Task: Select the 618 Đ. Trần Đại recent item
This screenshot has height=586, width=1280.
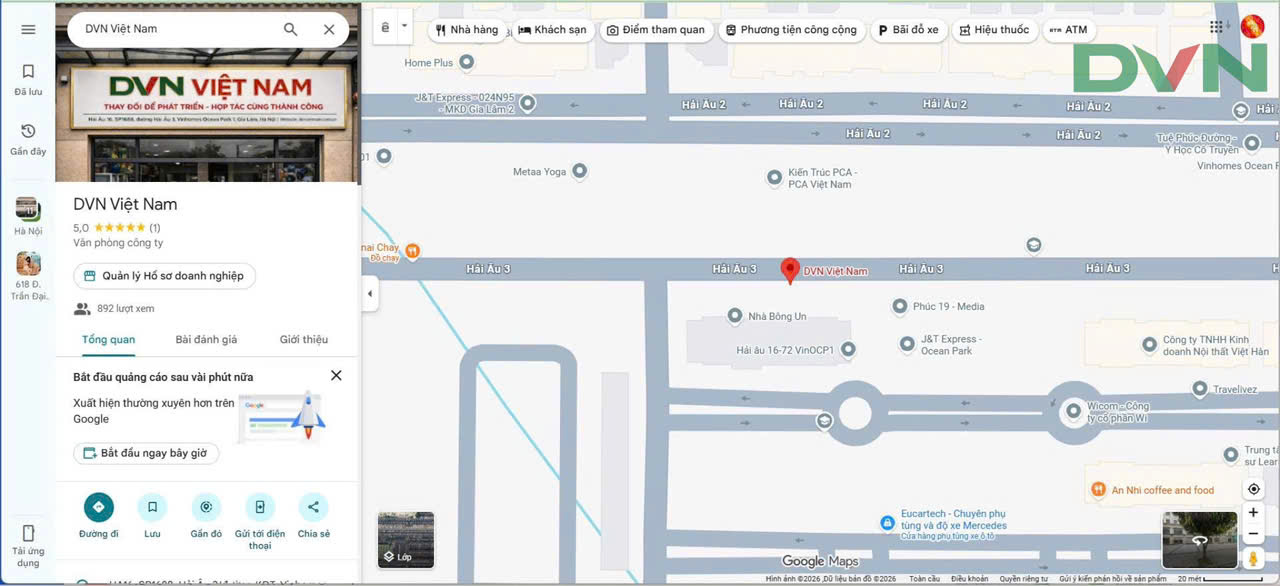Action: [x=28, y=276]
